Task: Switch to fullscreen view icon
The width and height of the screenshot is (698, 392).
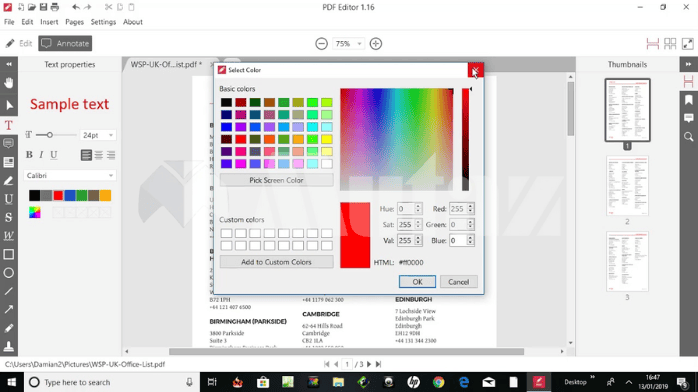Action: pyautogui.click(x=688, y=44)
